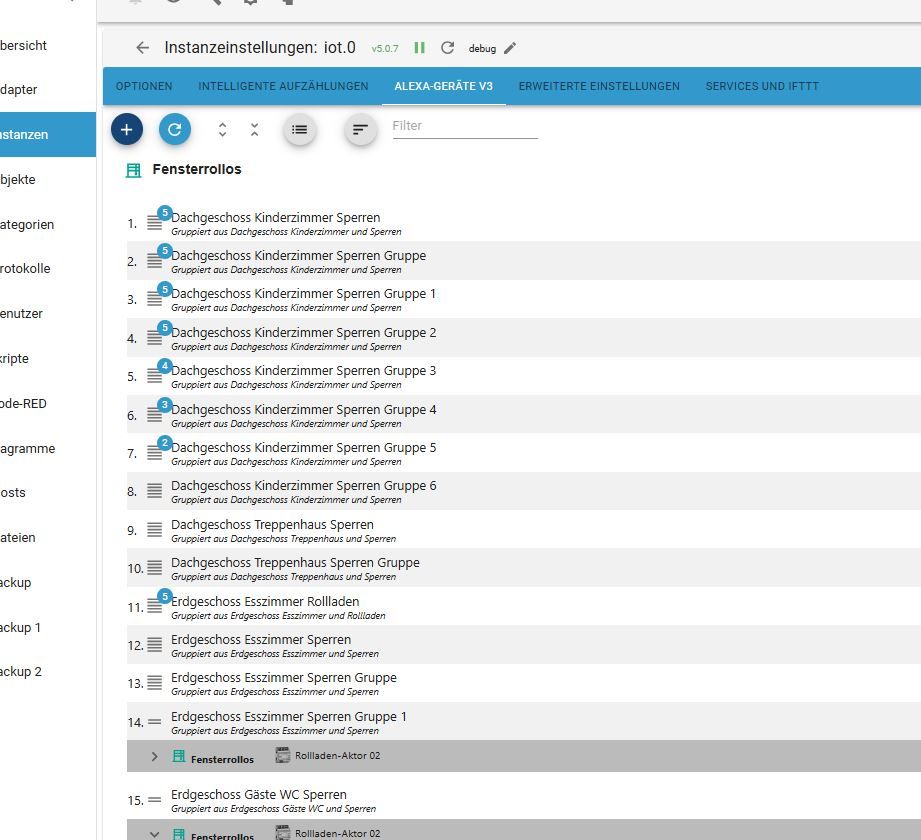
Task: Open the Kategorien sidebar item
Action: pos(48,224)
